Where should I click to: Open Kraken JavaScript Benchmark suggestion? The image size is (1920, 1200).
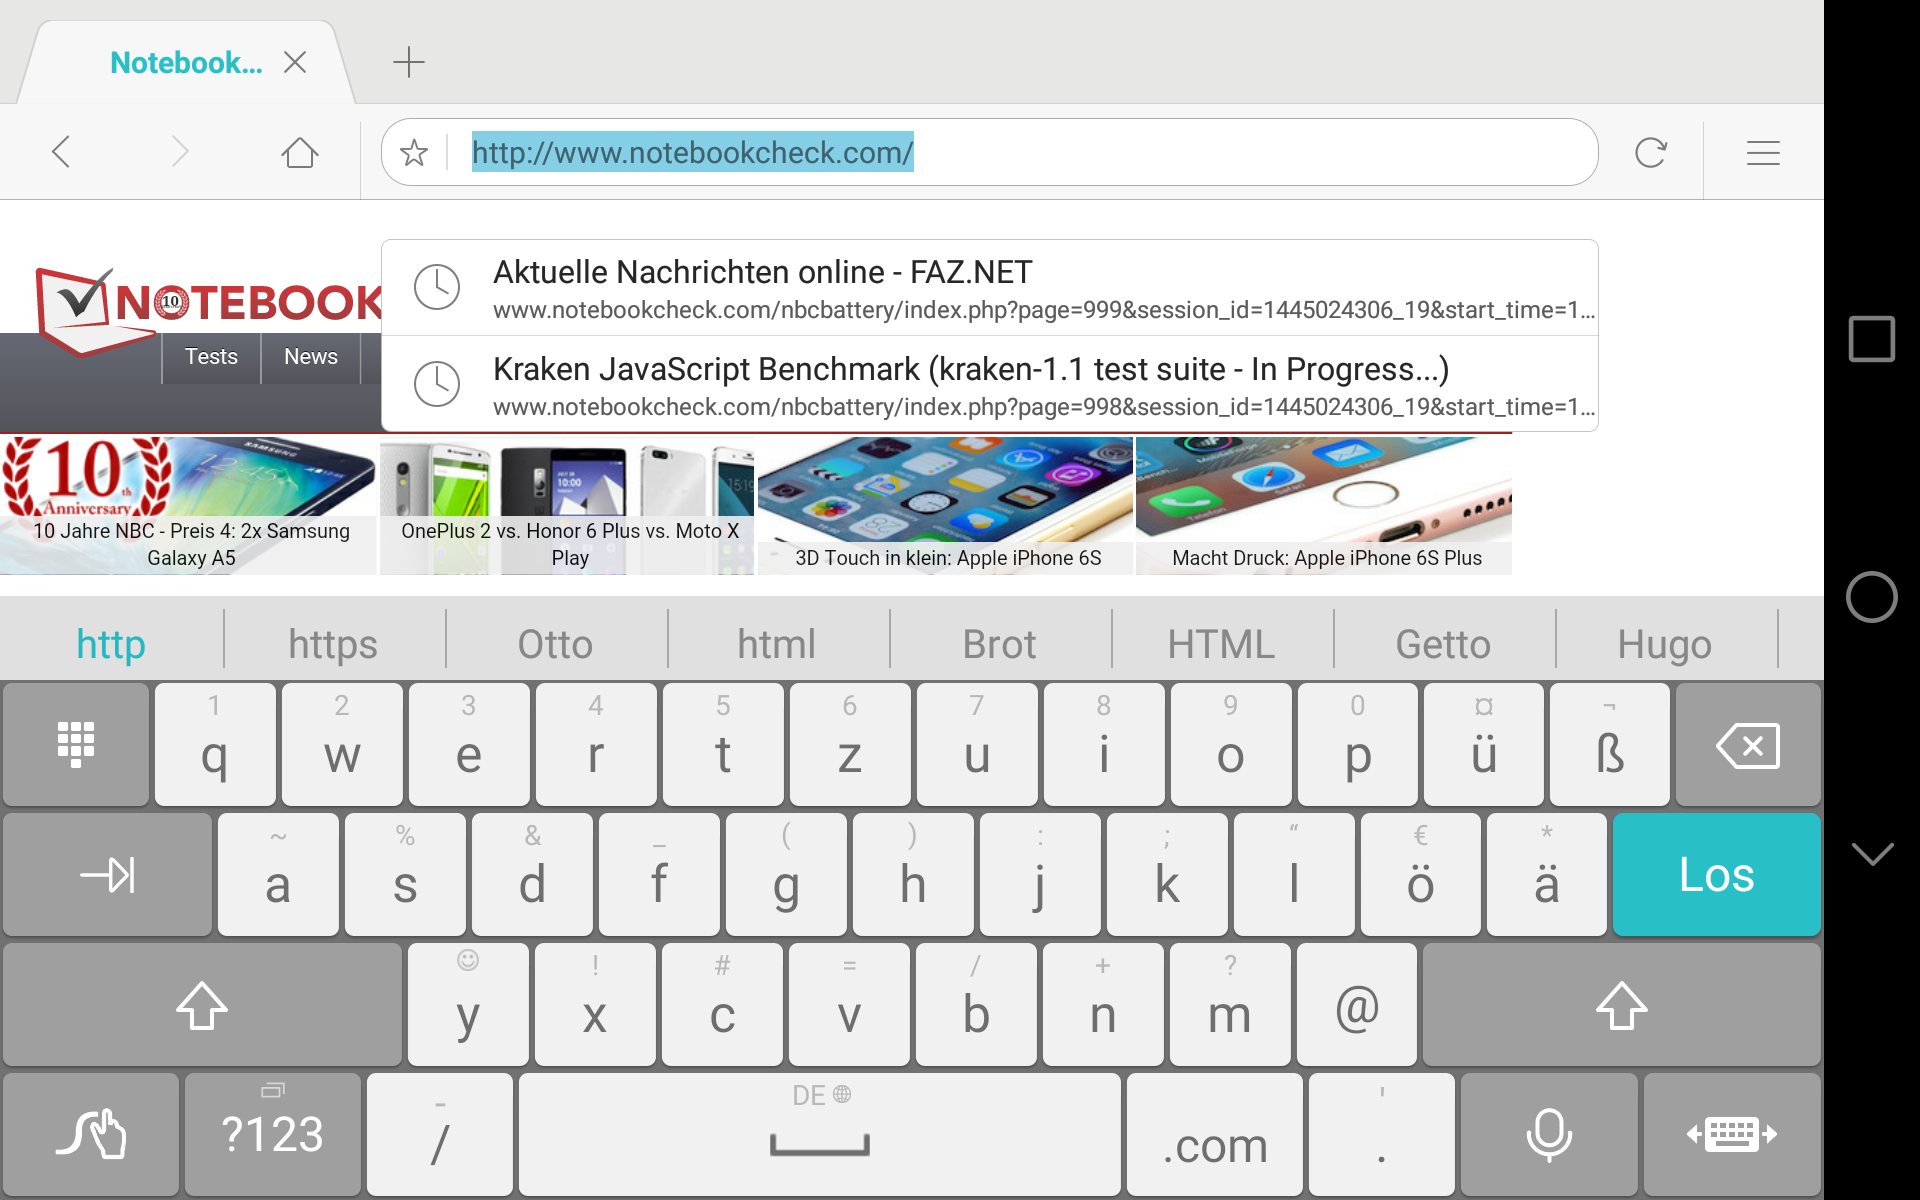(x=990, y=384)
